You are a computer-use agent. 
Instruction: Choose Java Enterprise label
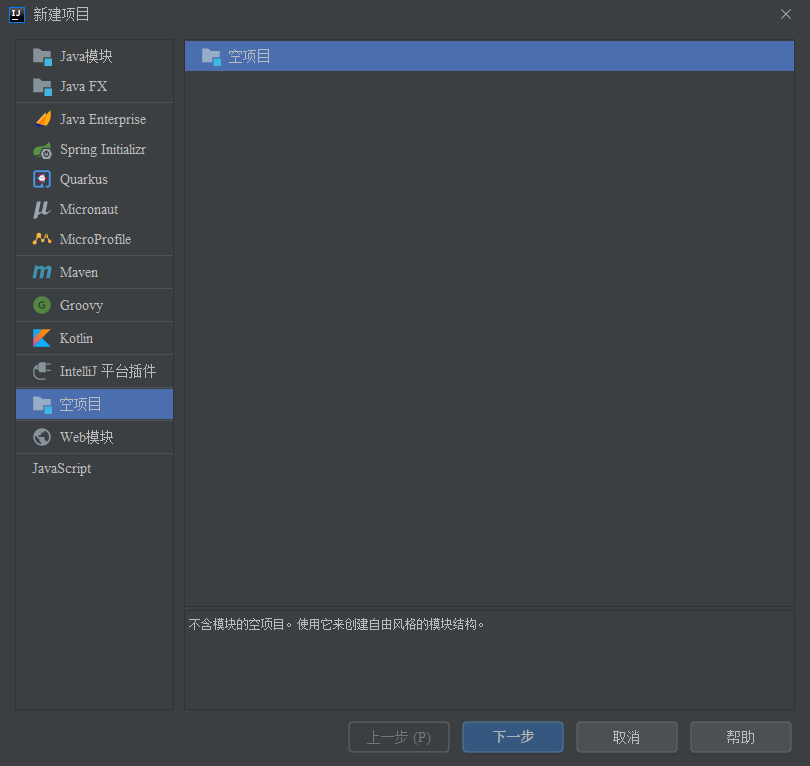click(x=103, y=119)
